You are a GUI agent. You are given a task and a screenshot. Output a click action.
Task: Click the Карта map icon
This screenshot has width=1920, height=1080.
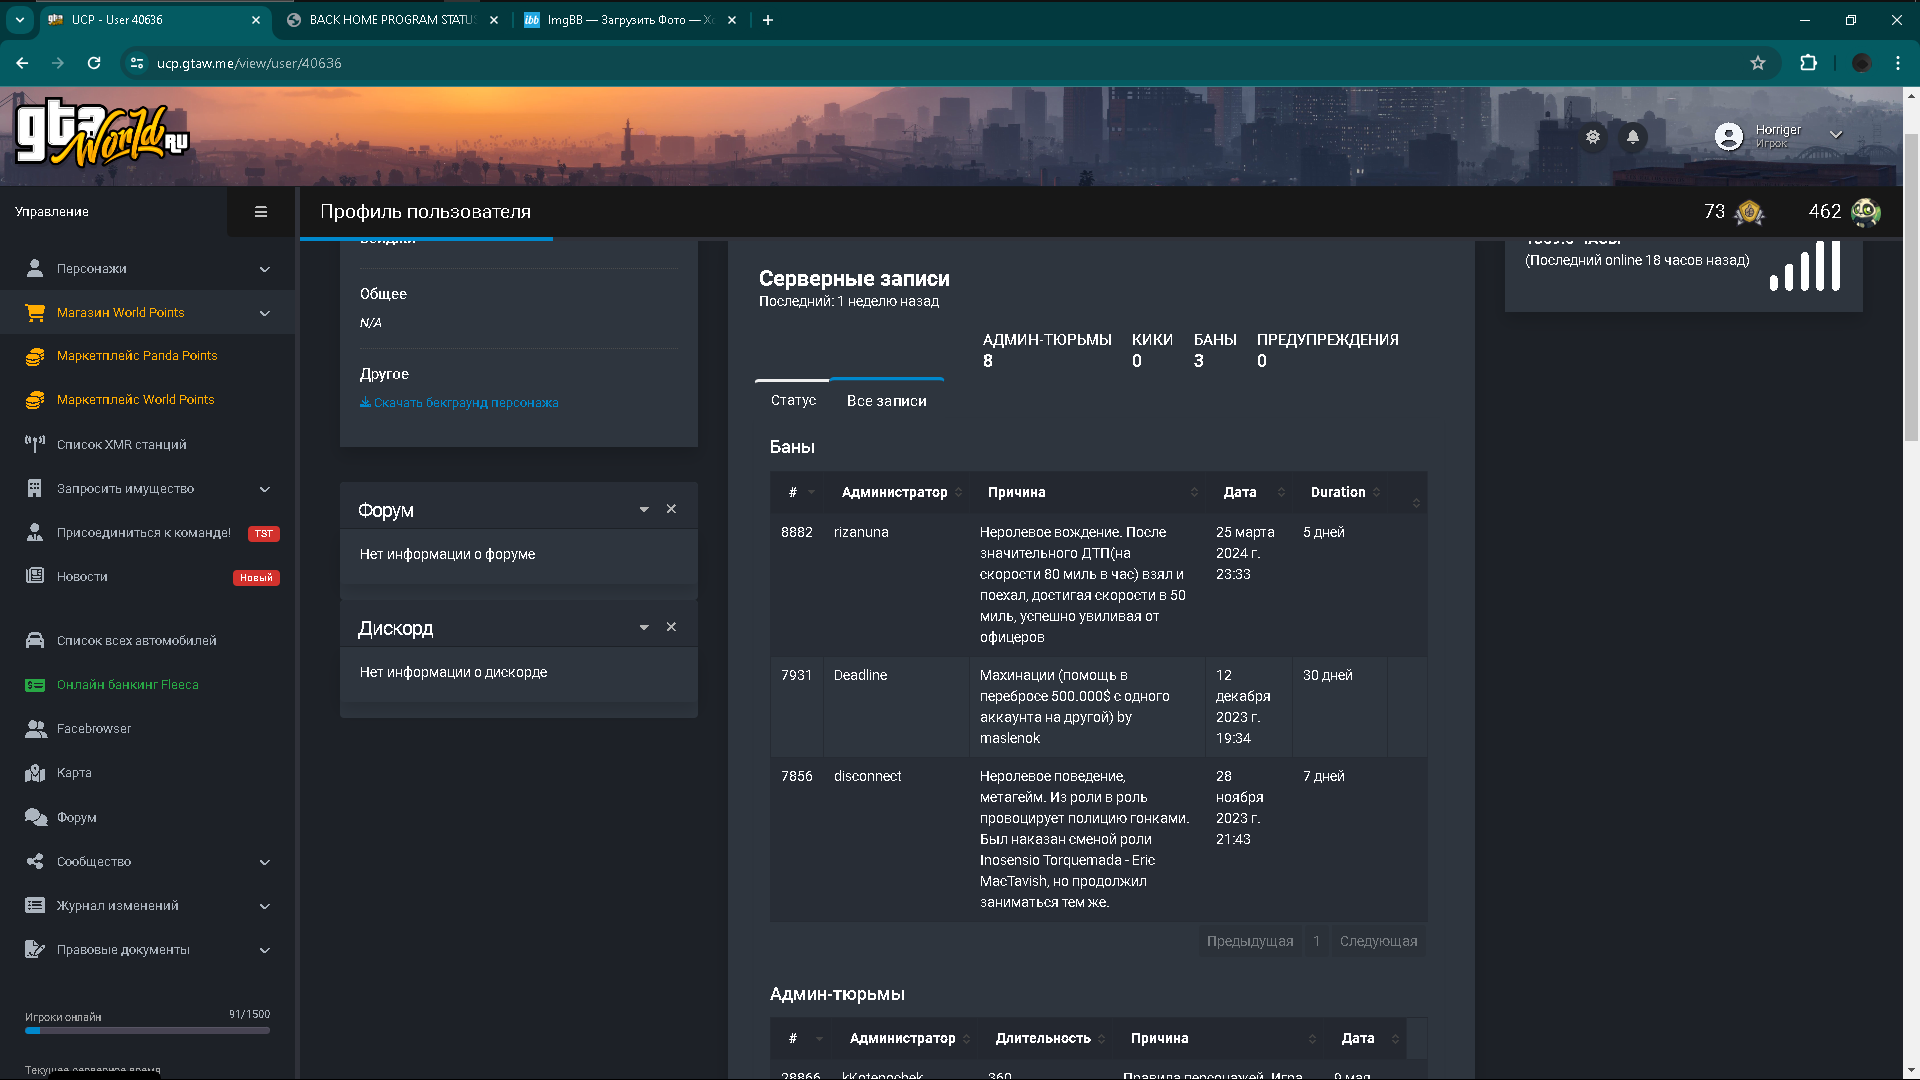(x=35, y=773)
